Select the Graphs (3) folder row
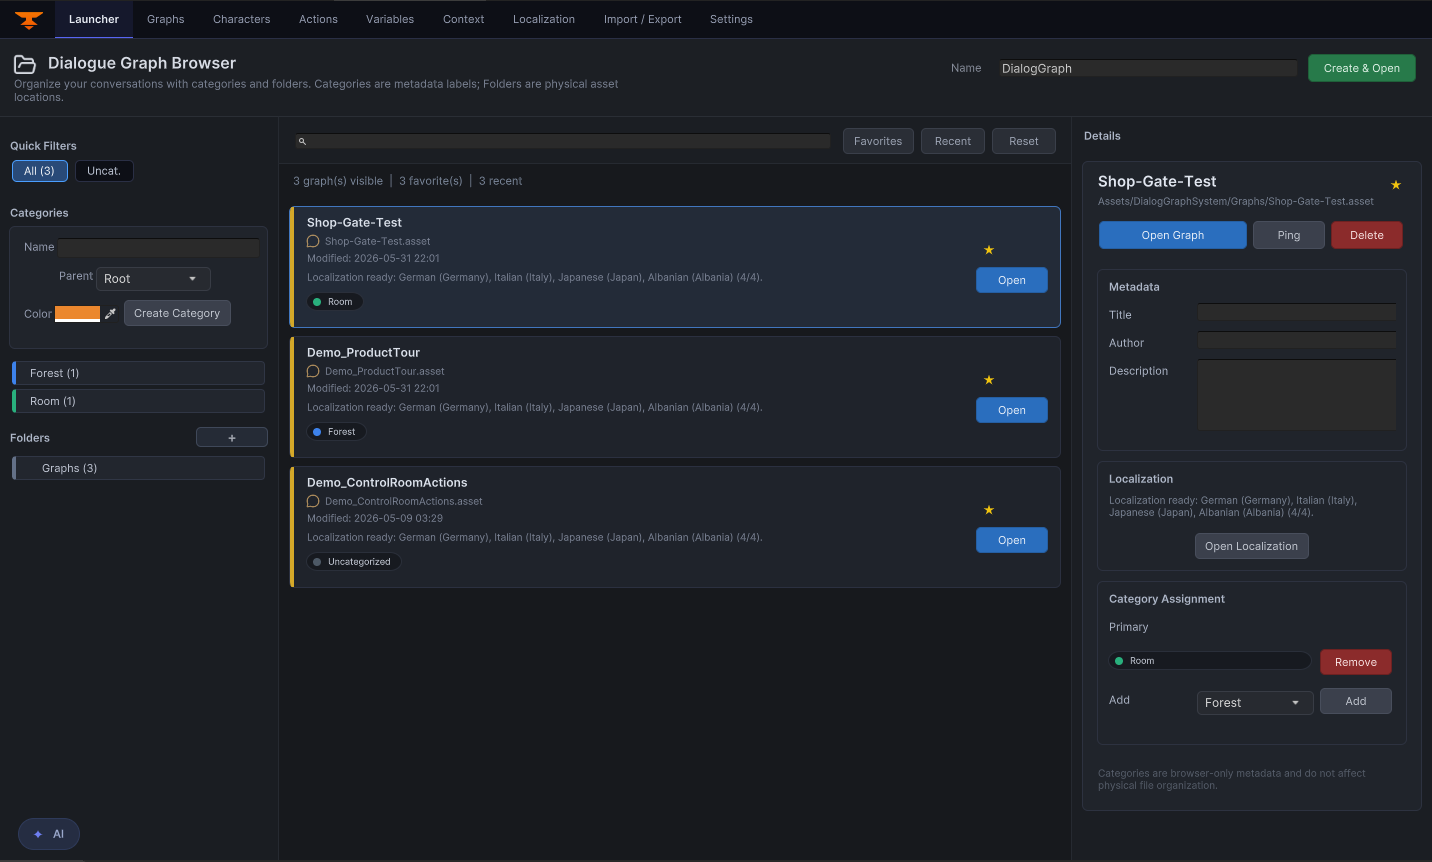 [x=138, y=468]
